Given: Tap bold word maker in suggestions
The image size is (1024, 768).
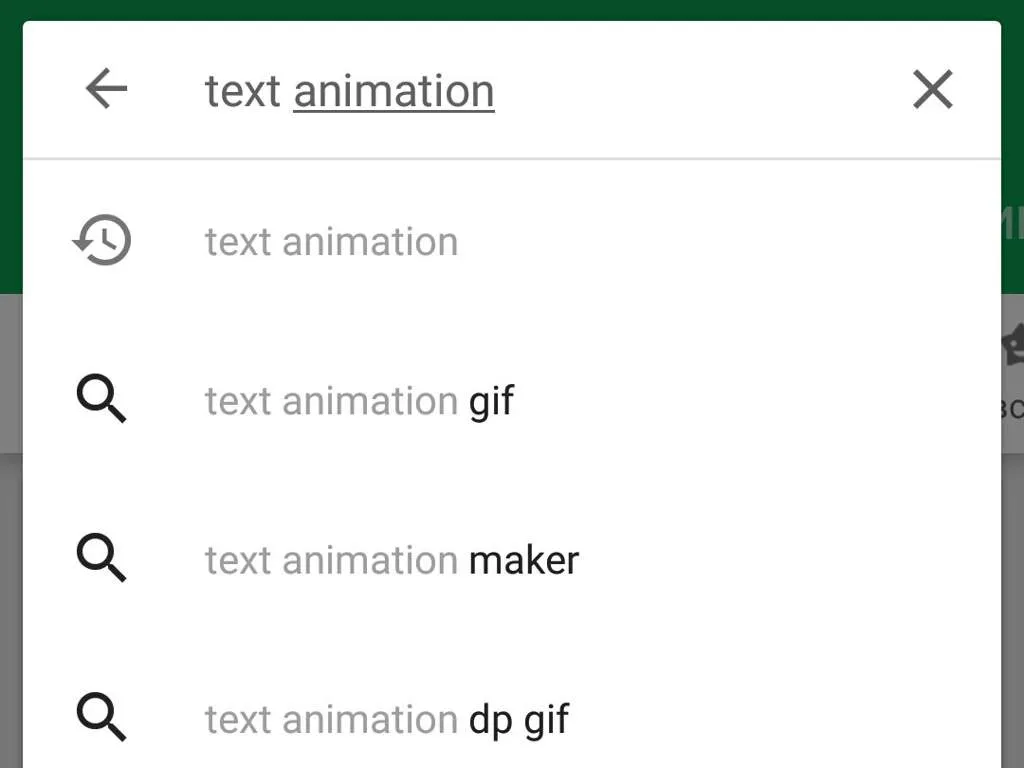Looking at the screenshot, I should pos(524,560).
